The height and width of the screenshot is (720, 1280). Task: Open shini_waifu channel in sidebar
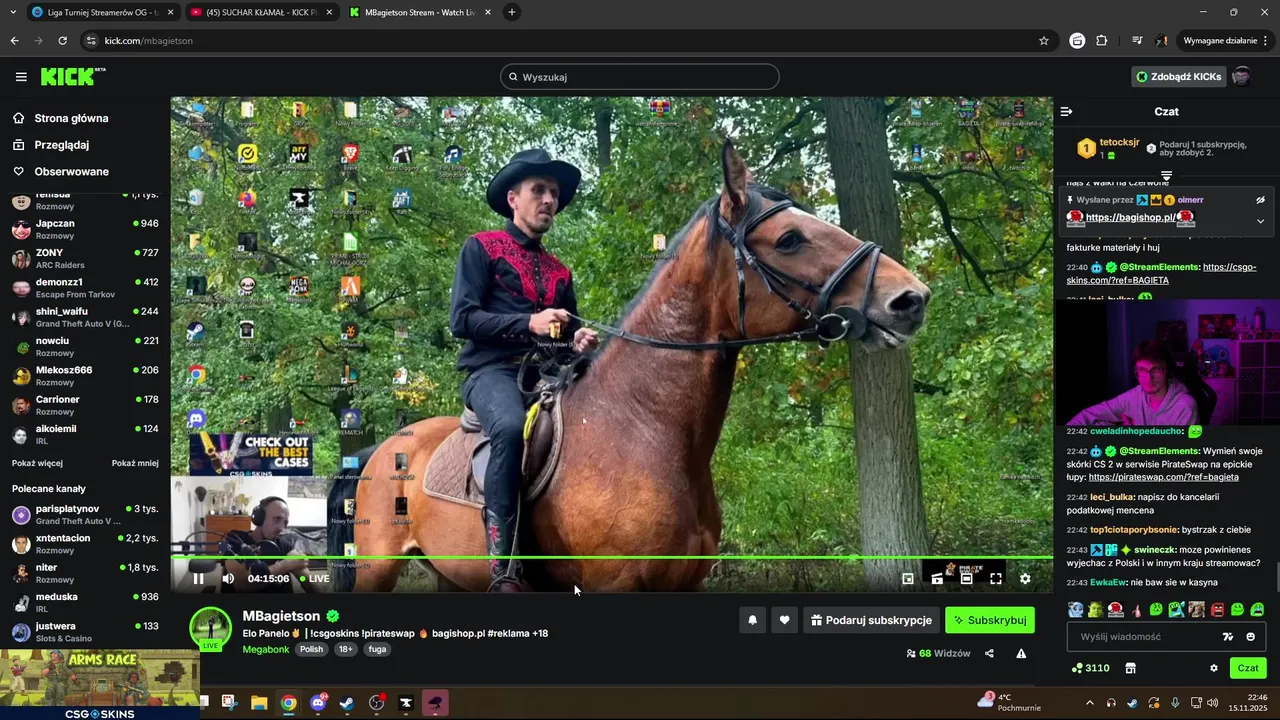pos(85,317)
